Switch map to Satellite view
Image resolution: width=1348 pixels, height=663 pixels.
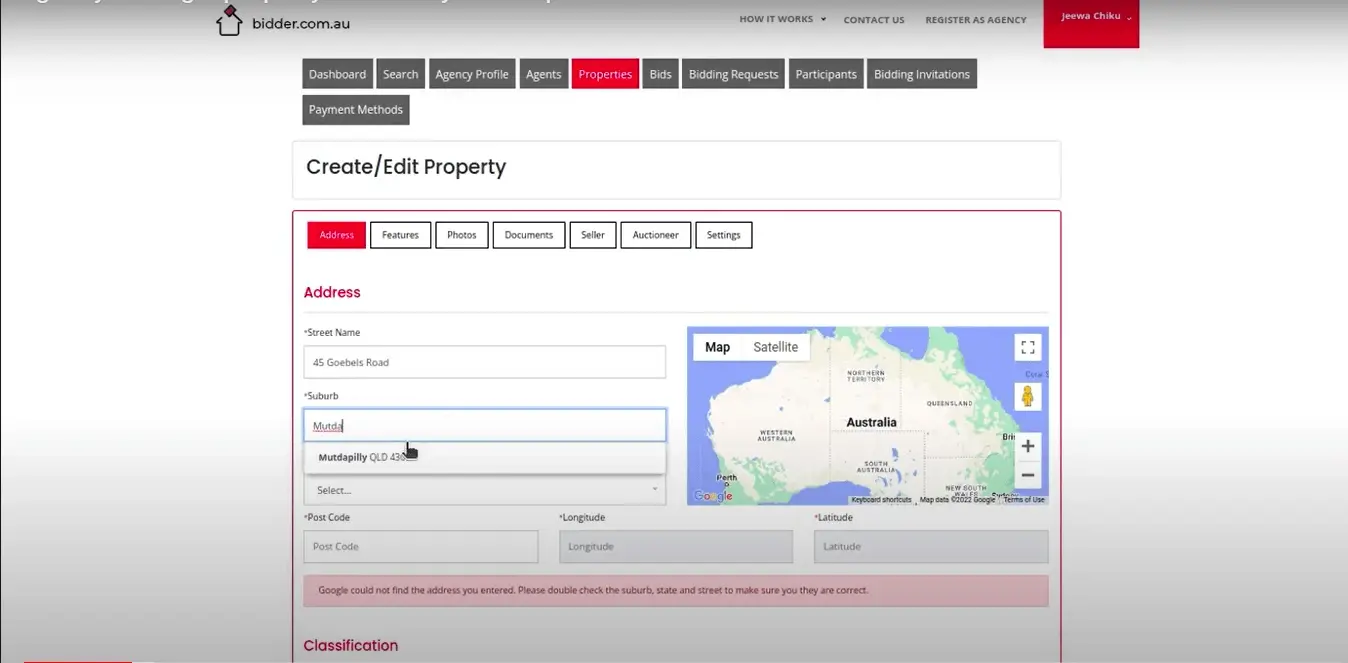[775, 347]
